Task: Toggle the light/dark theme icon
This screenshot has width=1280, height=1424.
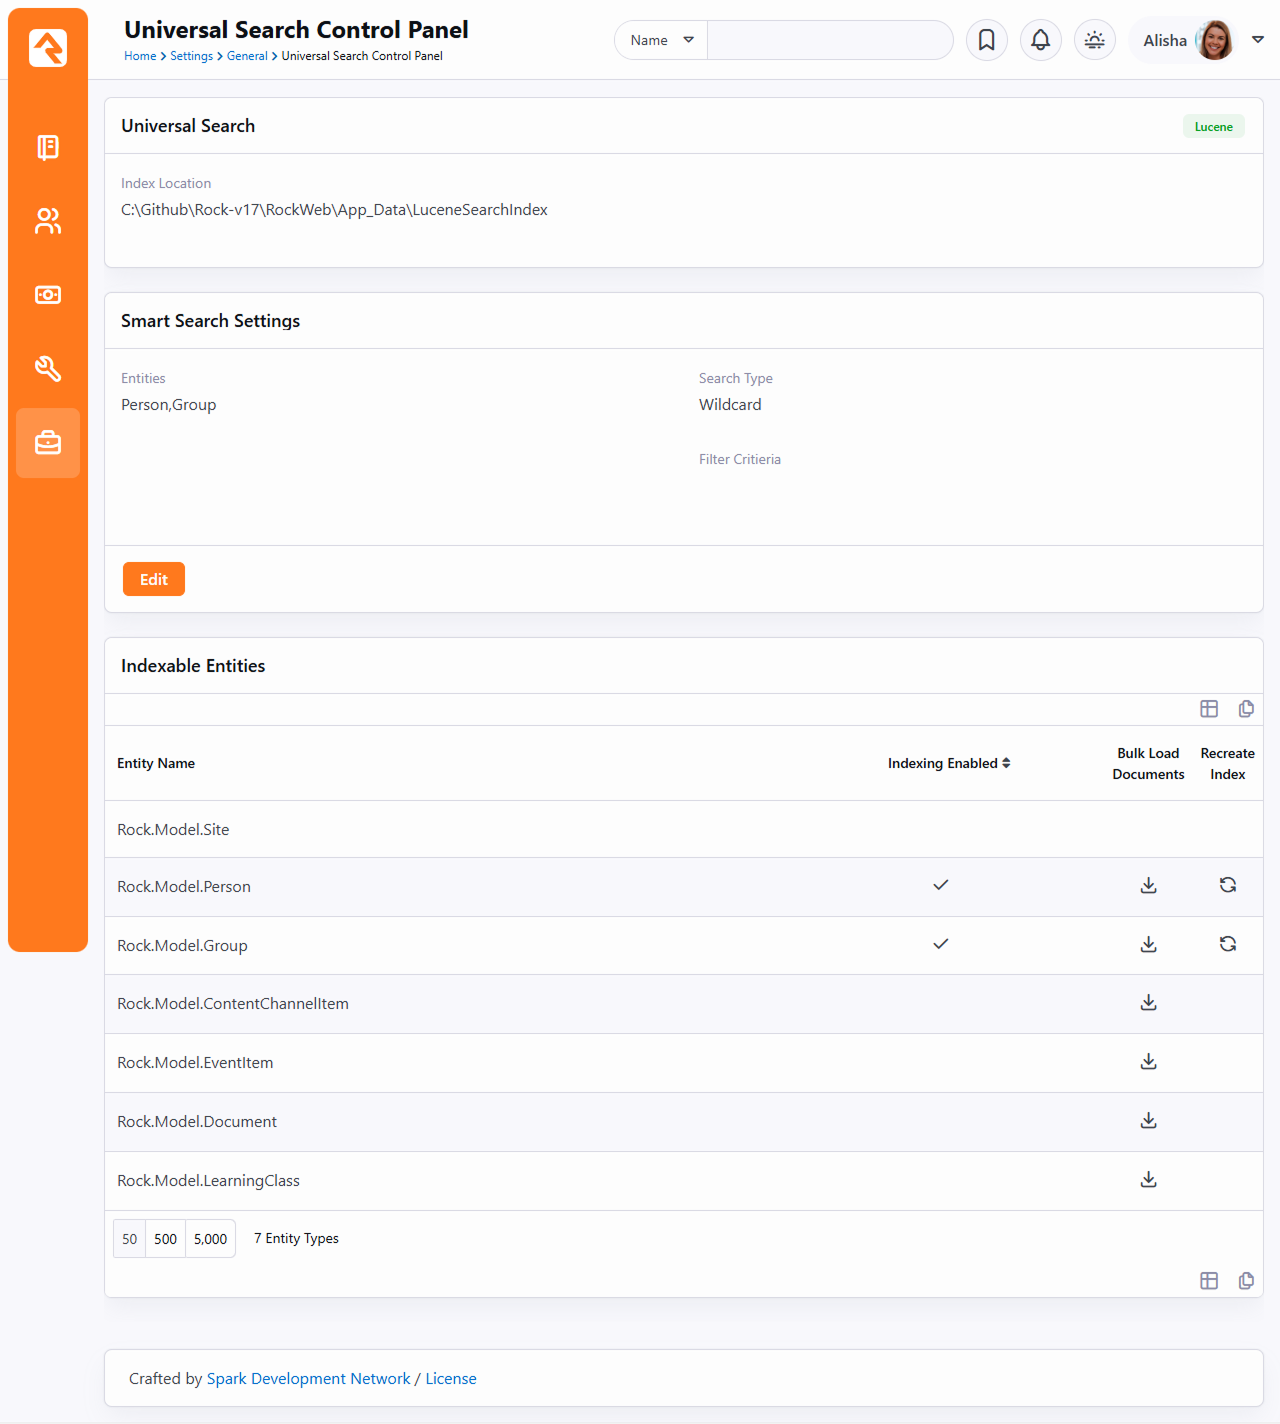Action: click(1094, 40)
